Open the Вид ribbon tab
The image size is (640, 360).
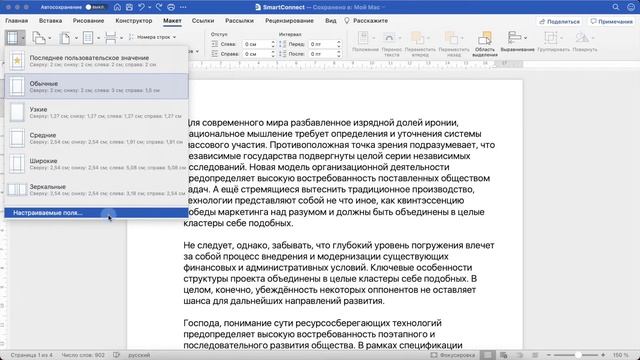tap(331, 20)
